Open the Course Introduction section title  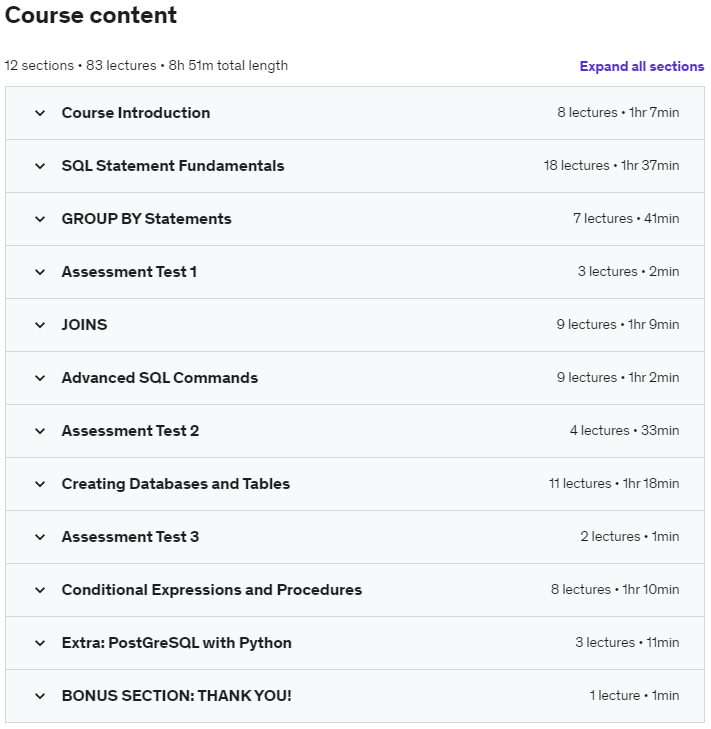136,113
